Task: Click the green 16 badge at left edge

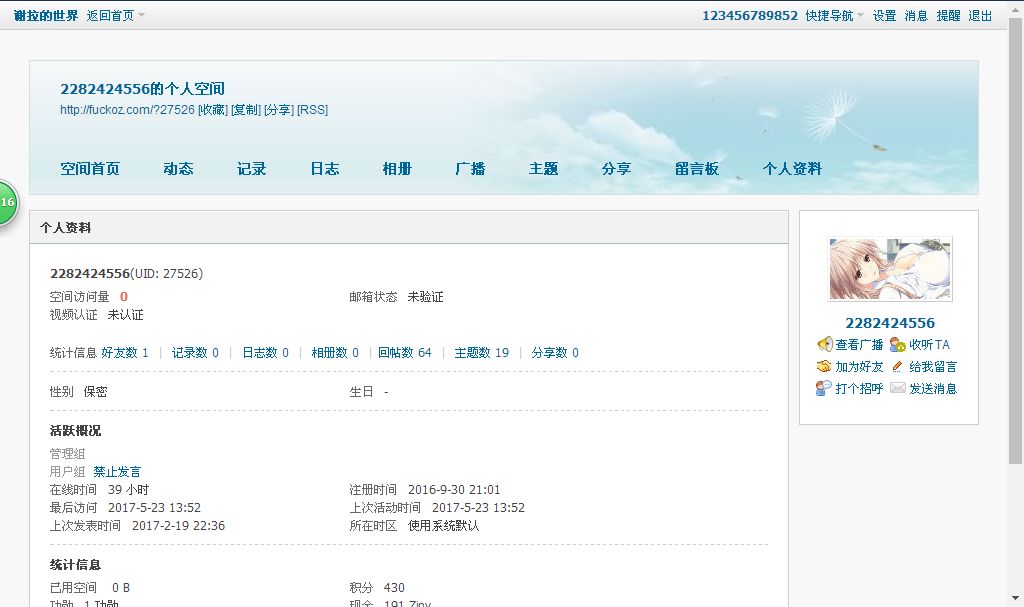Action: [x=8, y=203]
